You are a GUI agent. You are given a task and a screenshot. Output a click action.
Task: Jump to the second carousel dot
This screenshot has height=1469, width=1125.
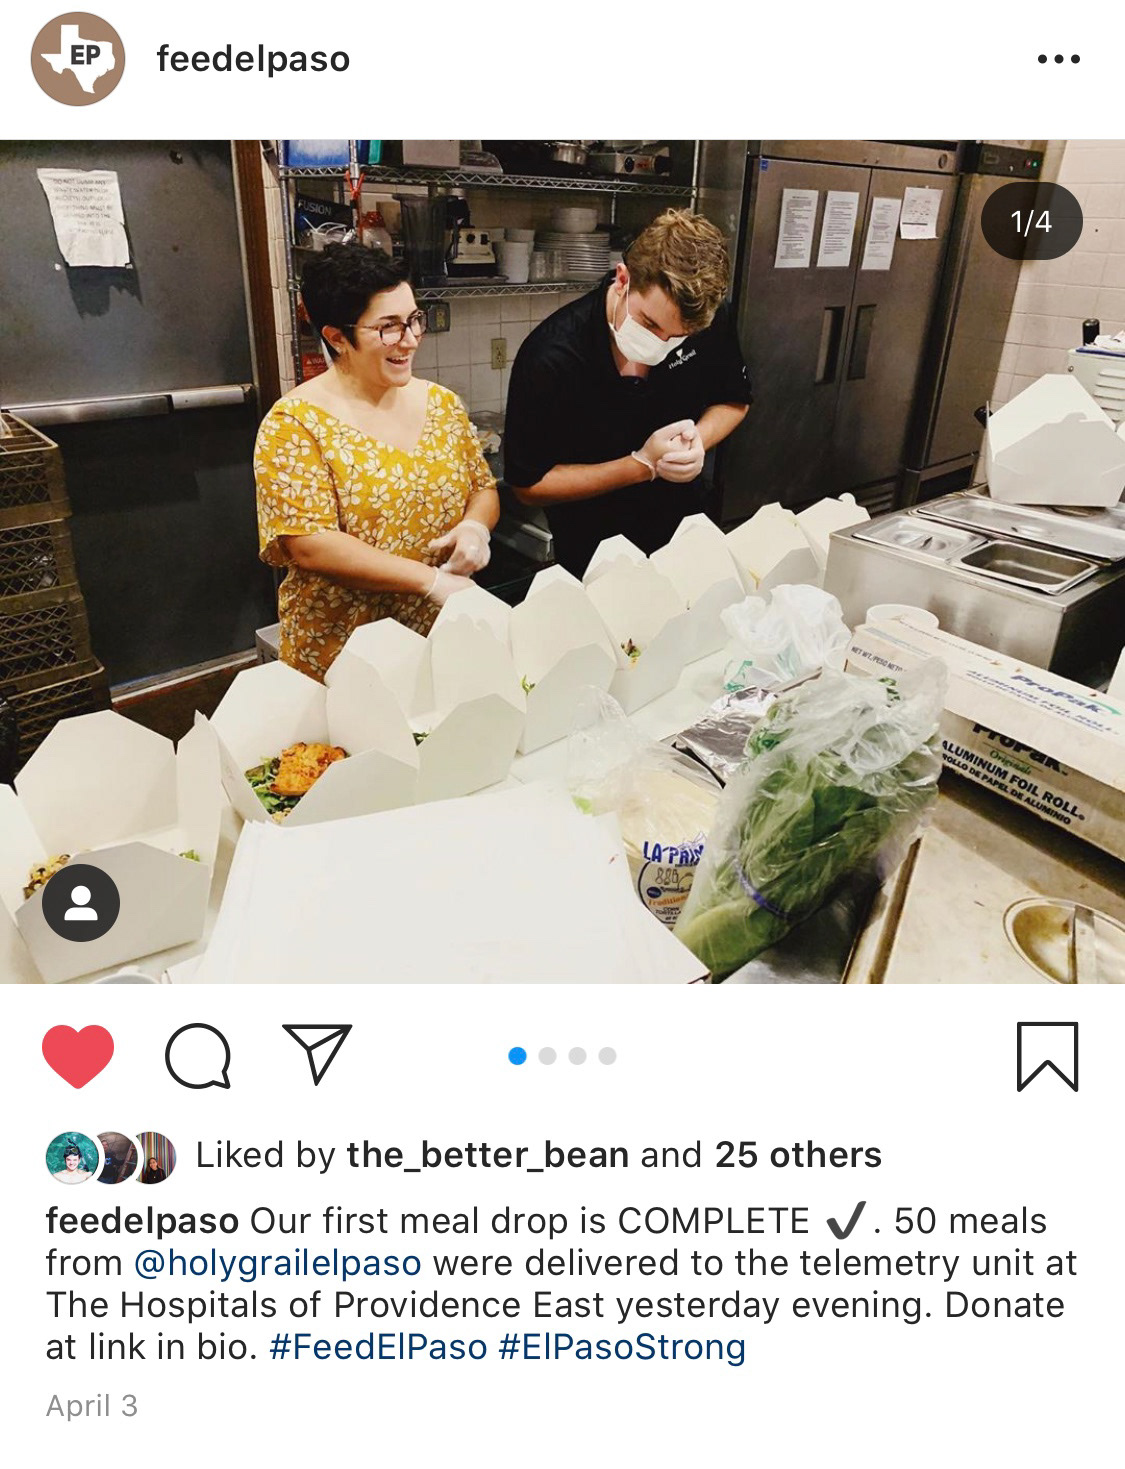(547, 1056)
